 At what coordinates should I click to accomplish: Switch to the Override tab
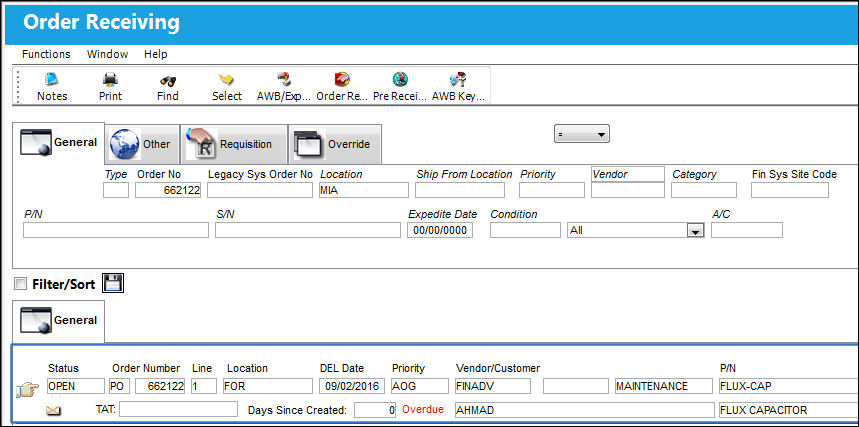(335, 144)
